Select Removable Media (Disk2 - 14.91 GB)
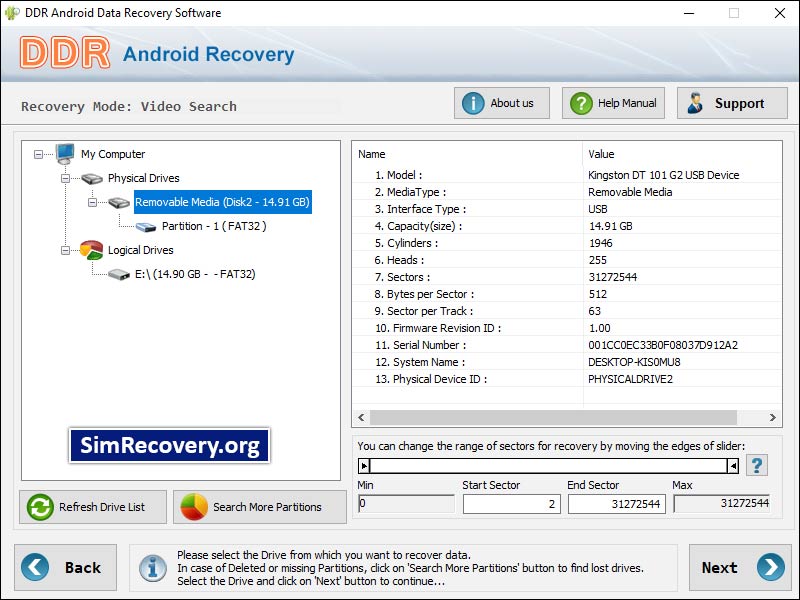This screenshot has height=600, width=800. (222, 202)
